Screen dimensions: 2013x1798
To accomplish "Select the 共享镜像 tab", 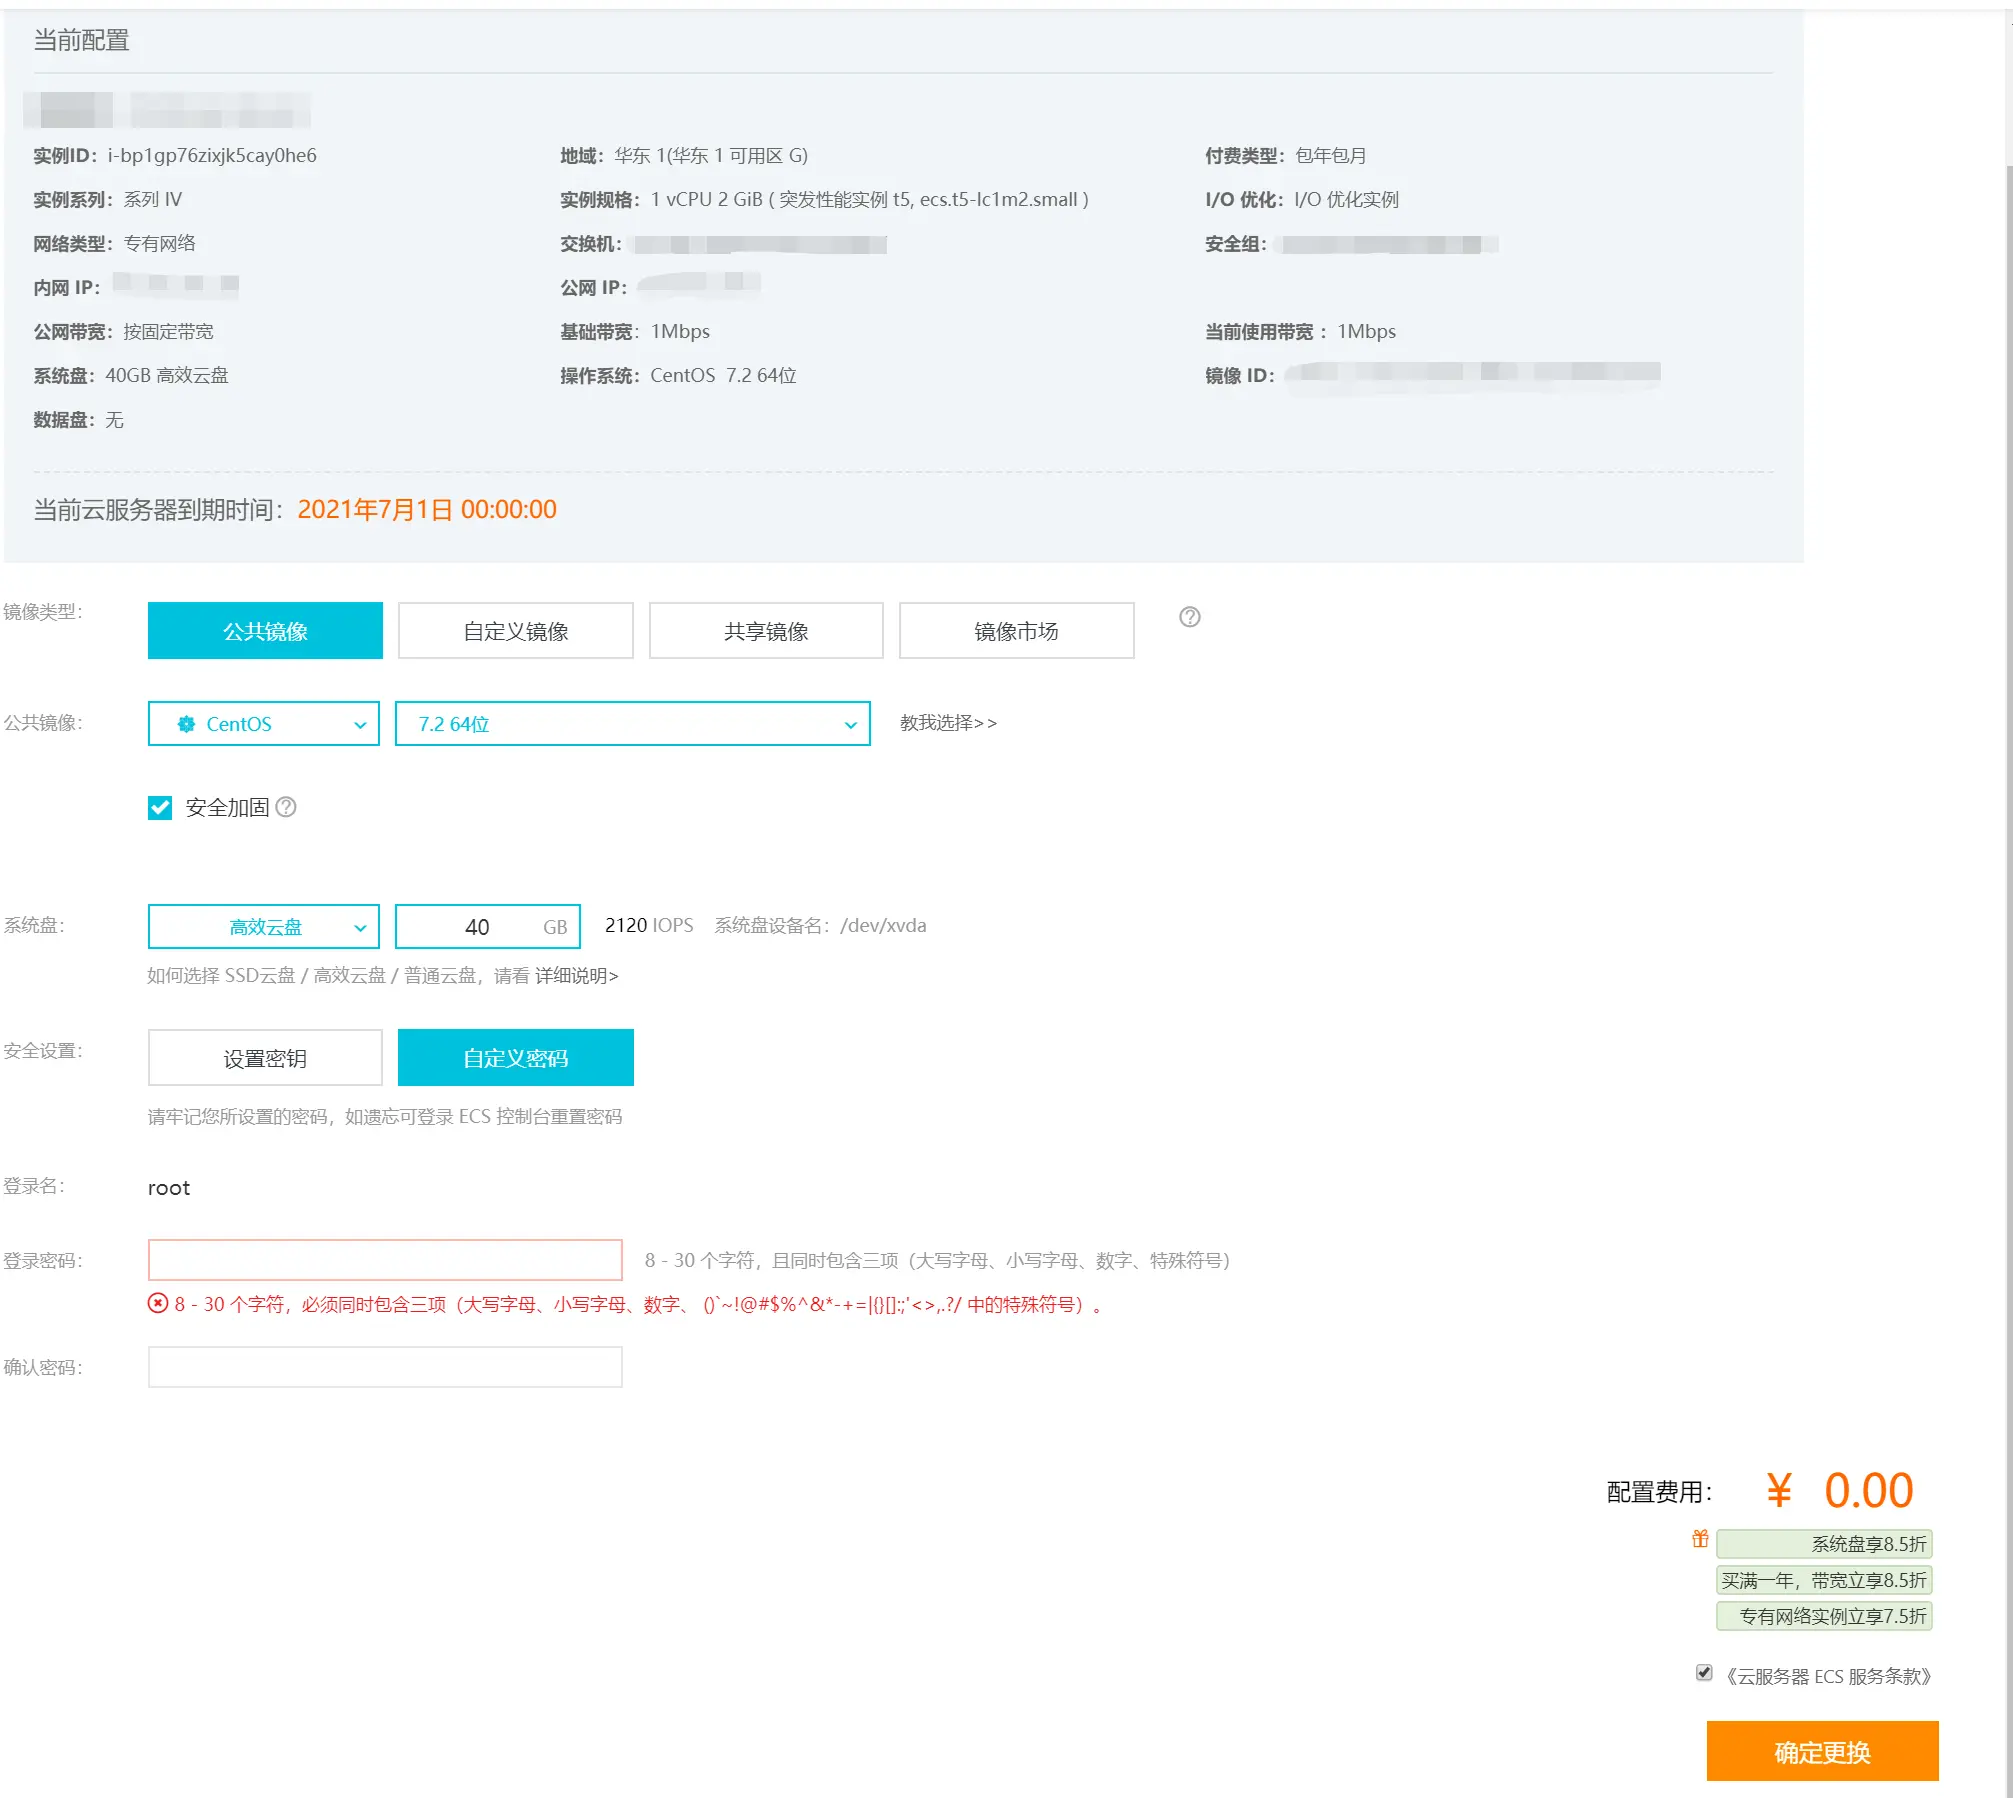I will coord(766,631).
